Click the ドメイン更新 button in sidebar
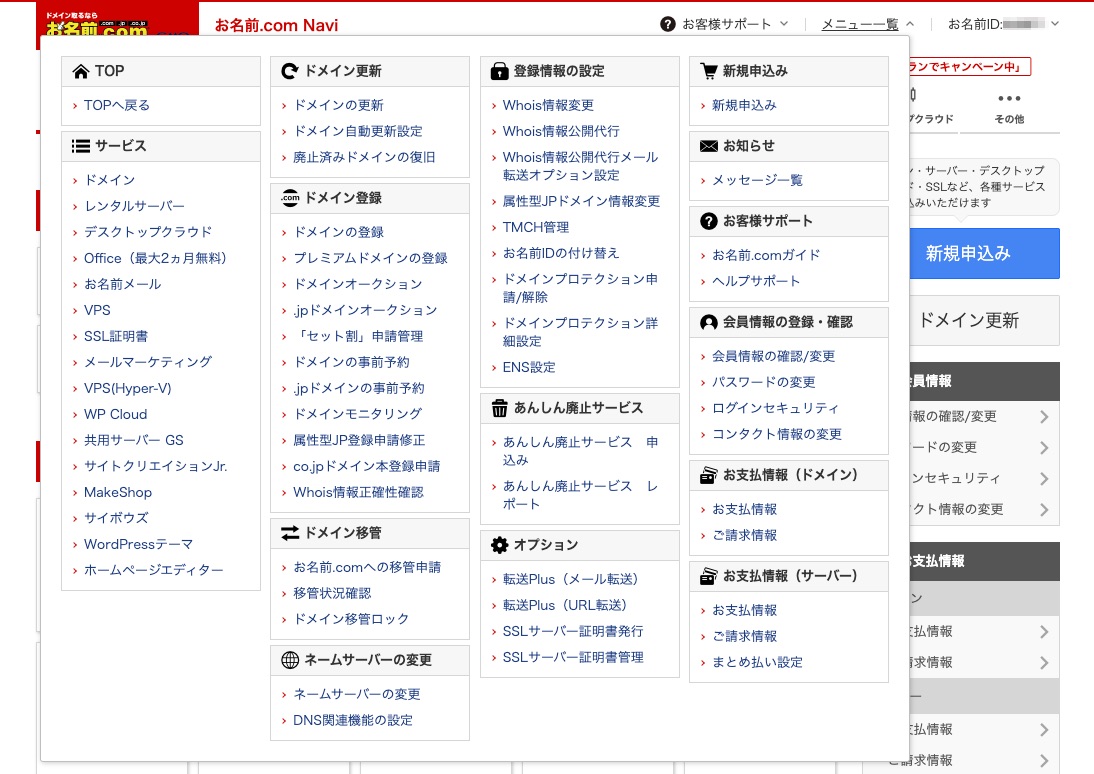Screen dimensions: 1094x774 click(984, 320)
